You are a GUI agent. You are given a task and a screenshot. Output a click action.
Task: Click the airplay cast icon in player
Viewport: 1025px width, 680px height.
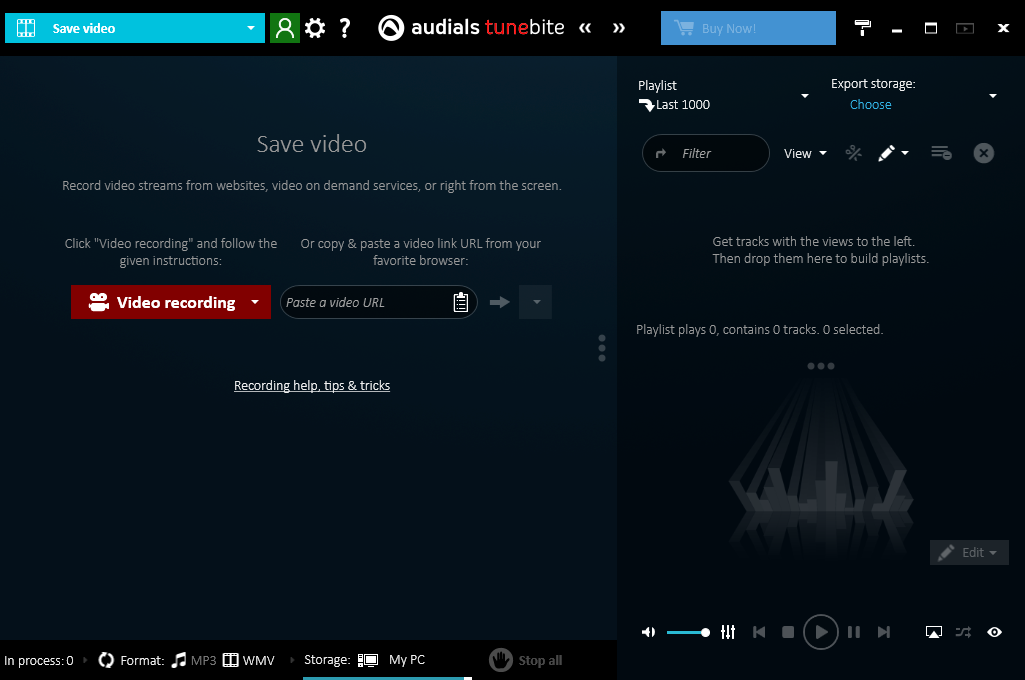[933, 632]
